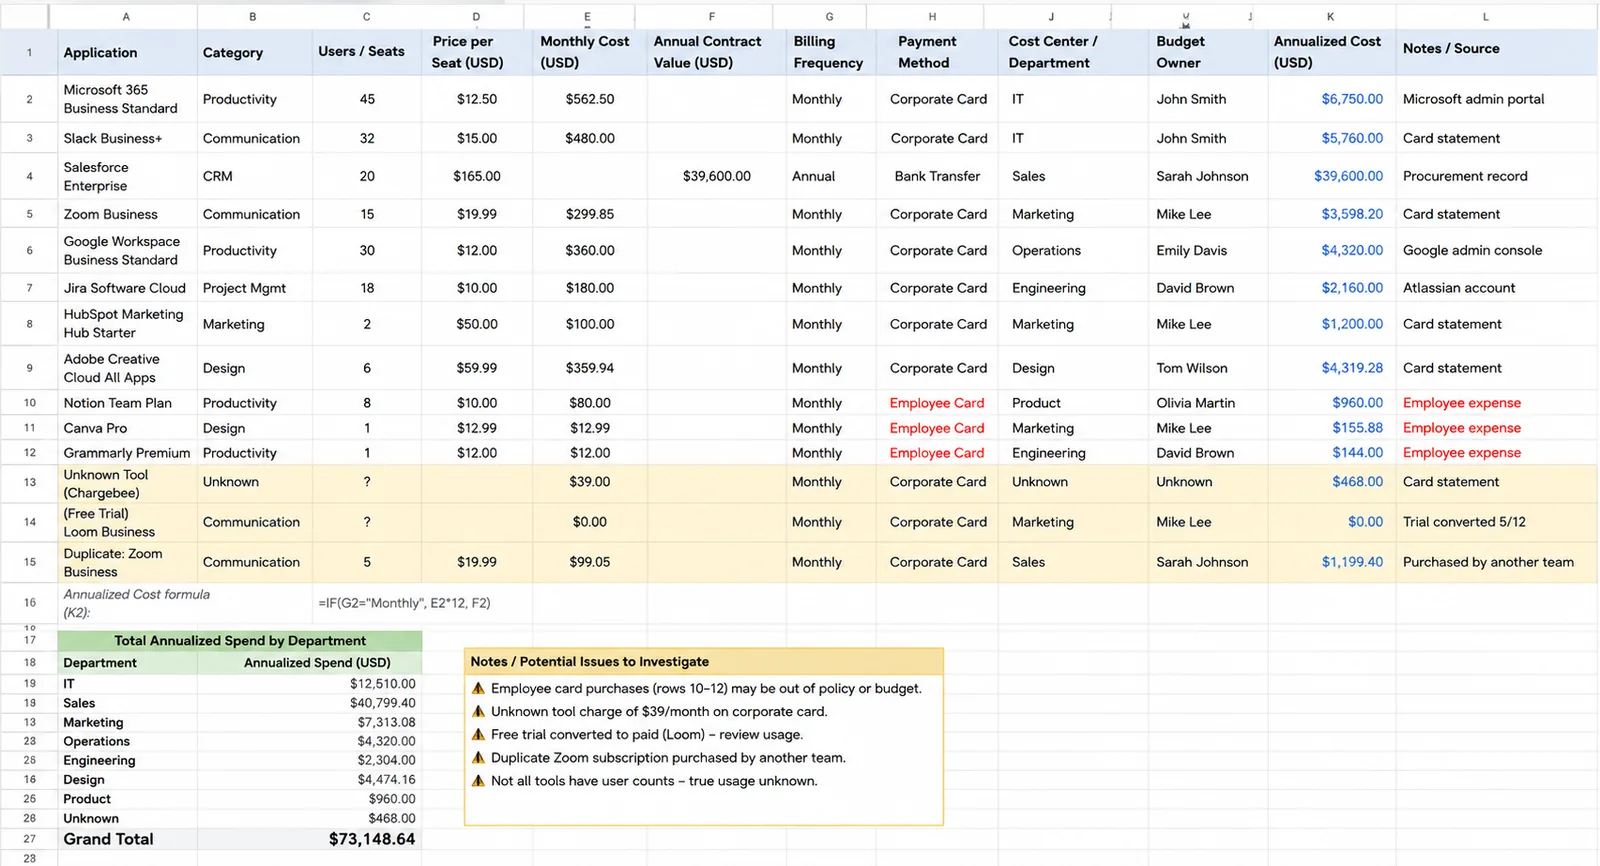Select the HubSpot Marketing Hub Starter cell
The width and height of the screenshot is (1600, 866).
[x=127, y=324]
